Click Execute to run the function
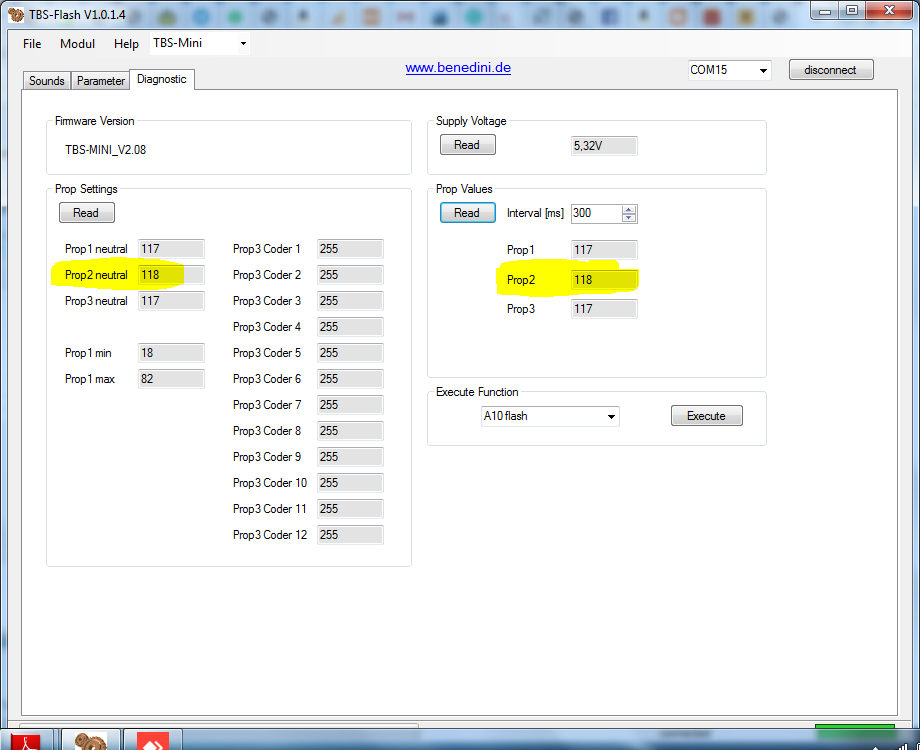The image size is (920, 750). click(x=706, y=416)
